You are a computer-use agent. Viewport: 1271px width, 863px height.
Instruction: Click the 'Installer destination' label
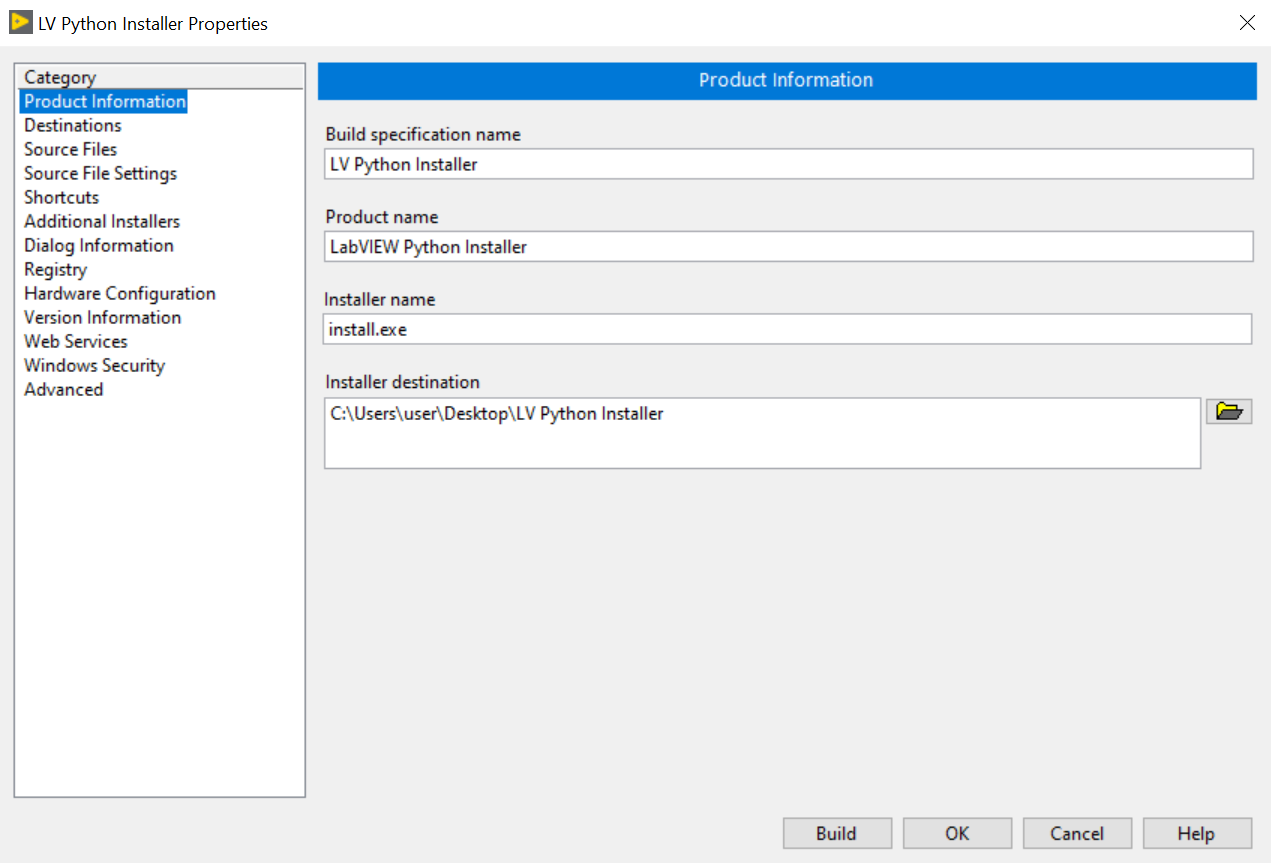point(403,382)
